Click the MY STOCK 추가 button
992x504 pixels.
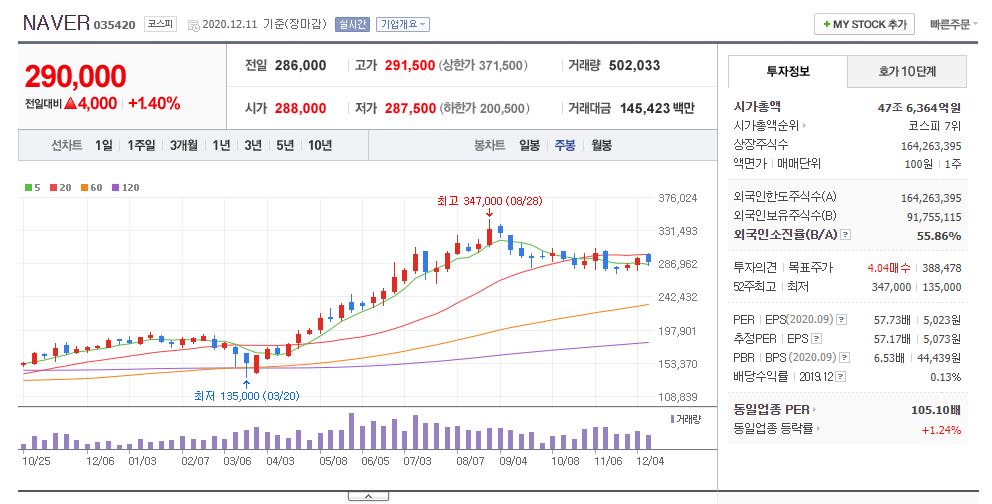865,25
